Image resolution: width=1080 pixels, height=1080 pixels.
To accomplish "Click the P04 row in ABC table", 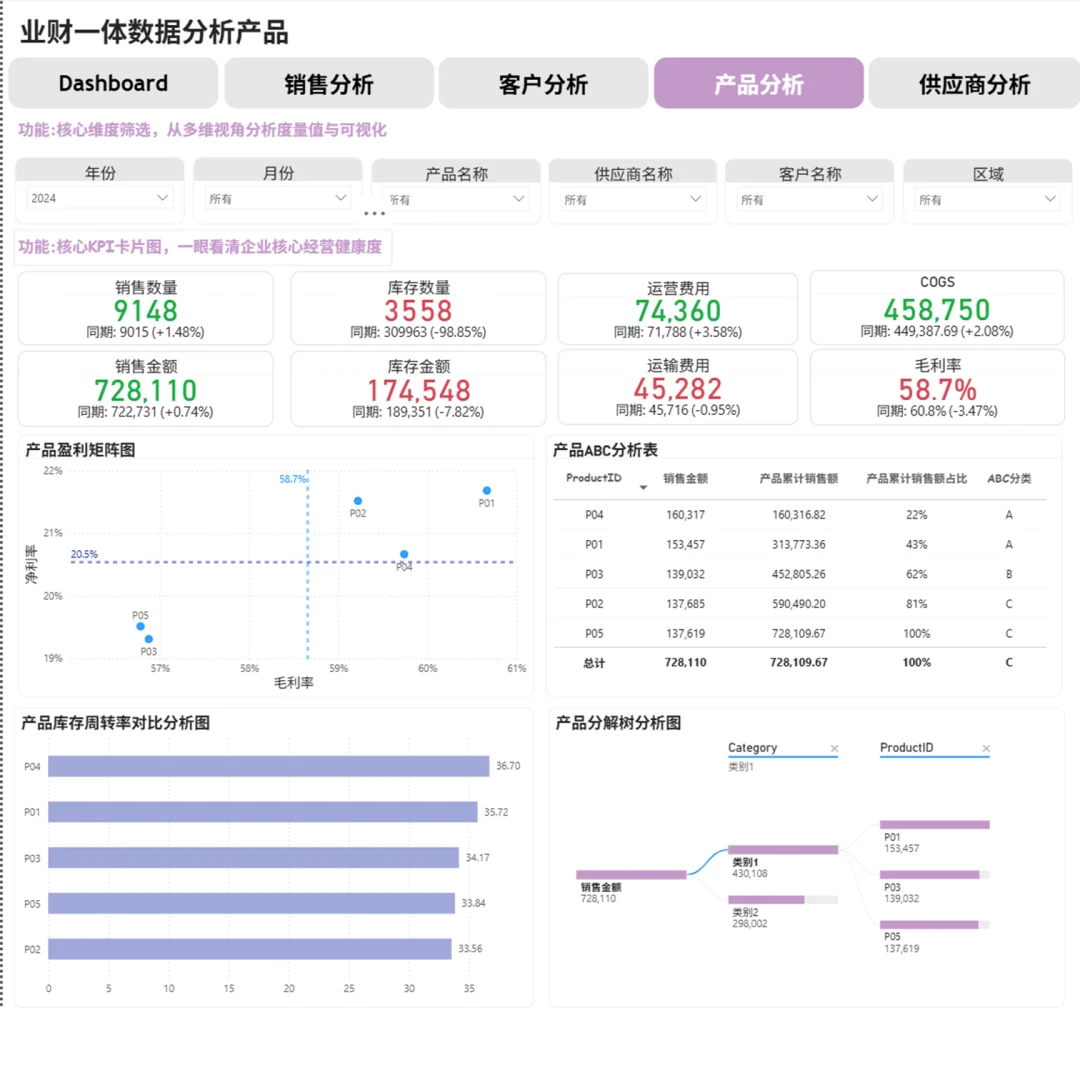I will [800, 515].
